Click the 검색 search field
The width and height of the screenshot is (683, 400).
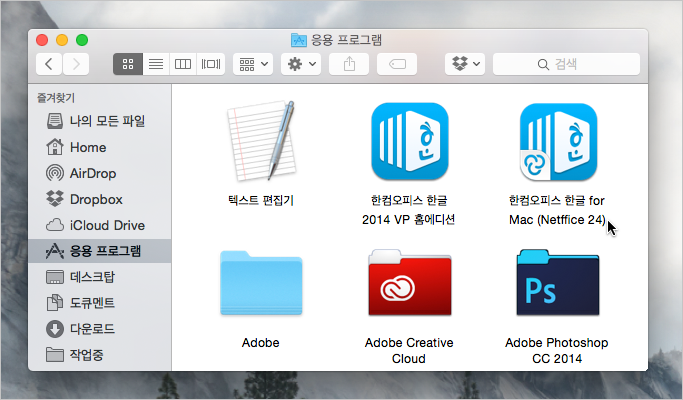click(x=566, y=64)
